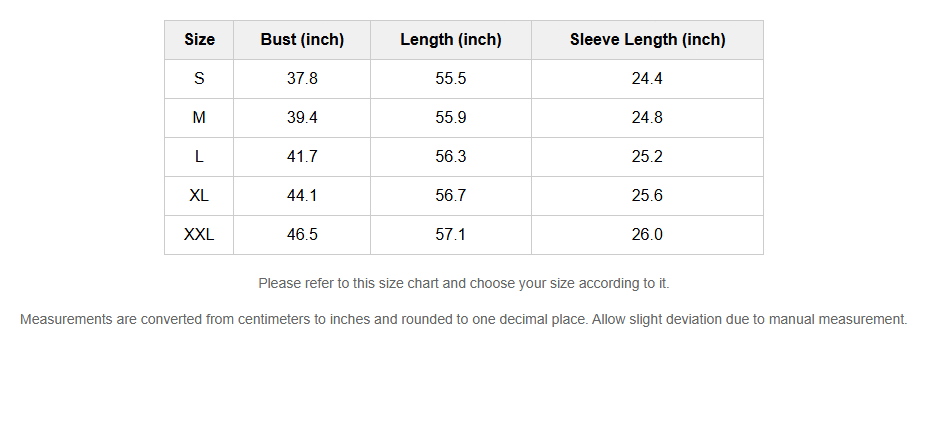Viewport: 930px width, 439px height.
Task: Click the Size column header
Action: (x=199, y=40)
